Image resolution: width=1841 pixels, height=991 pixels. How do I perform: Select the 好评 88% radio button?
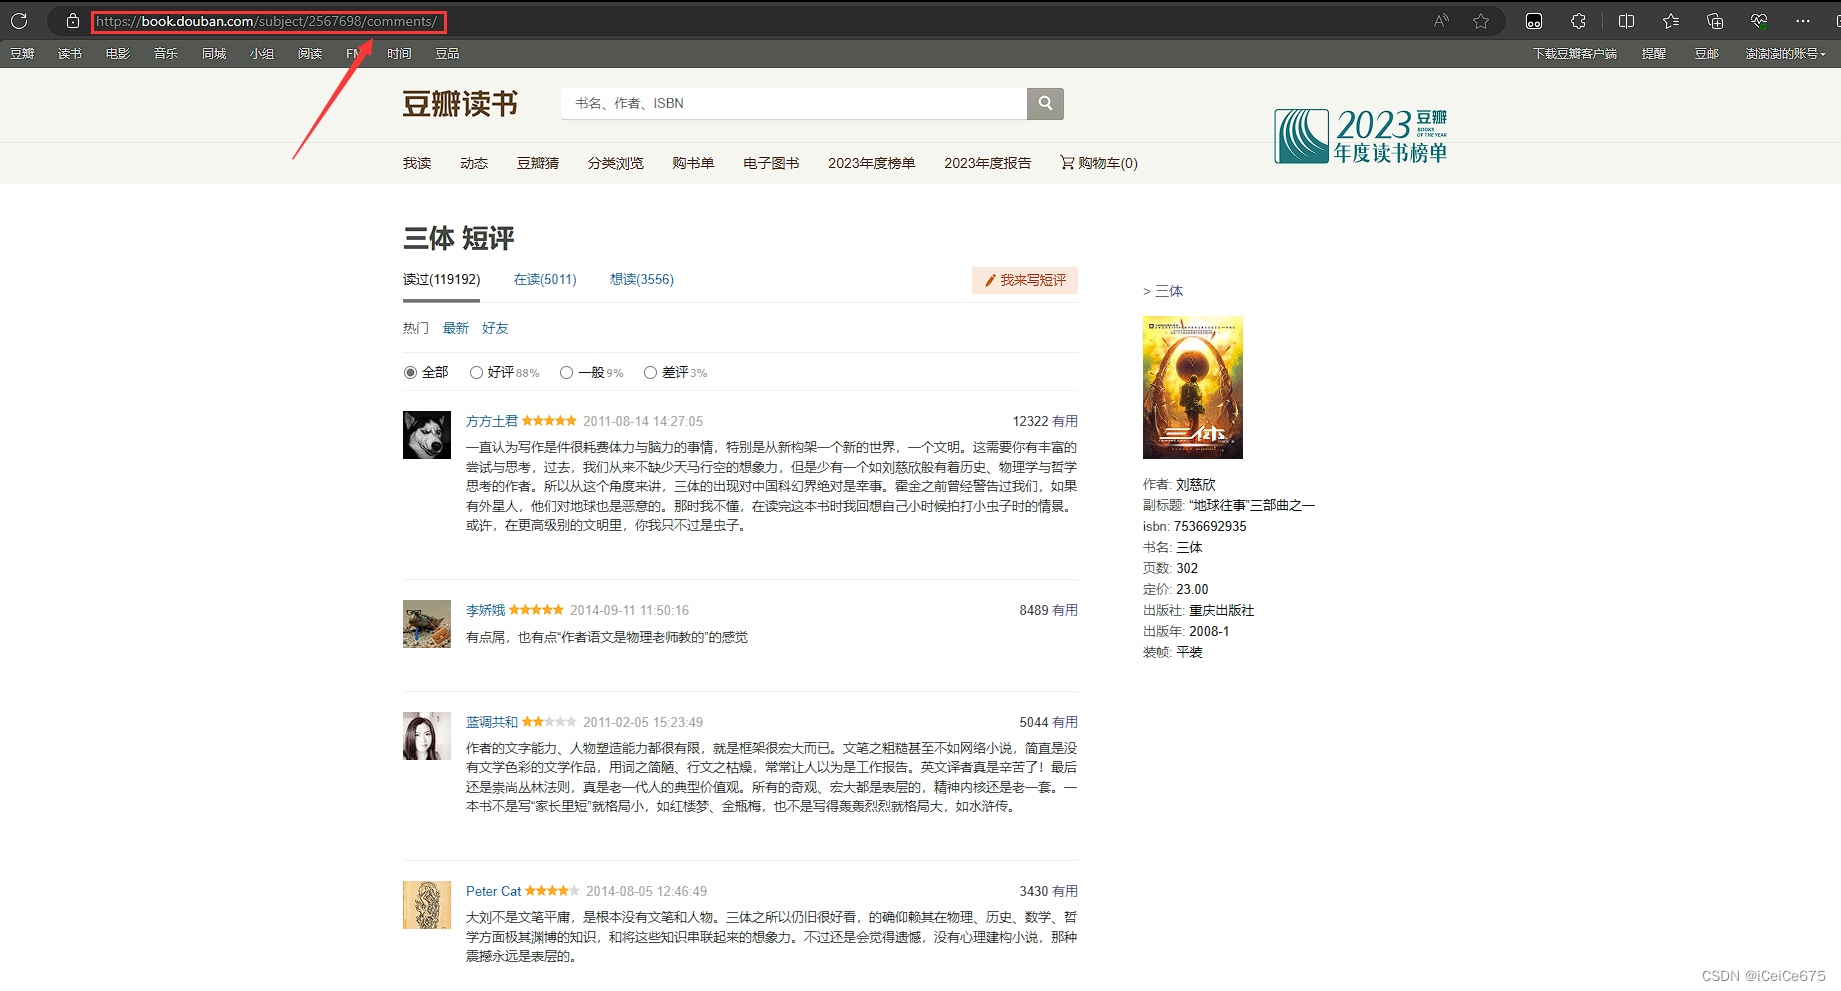pos(476,373)
